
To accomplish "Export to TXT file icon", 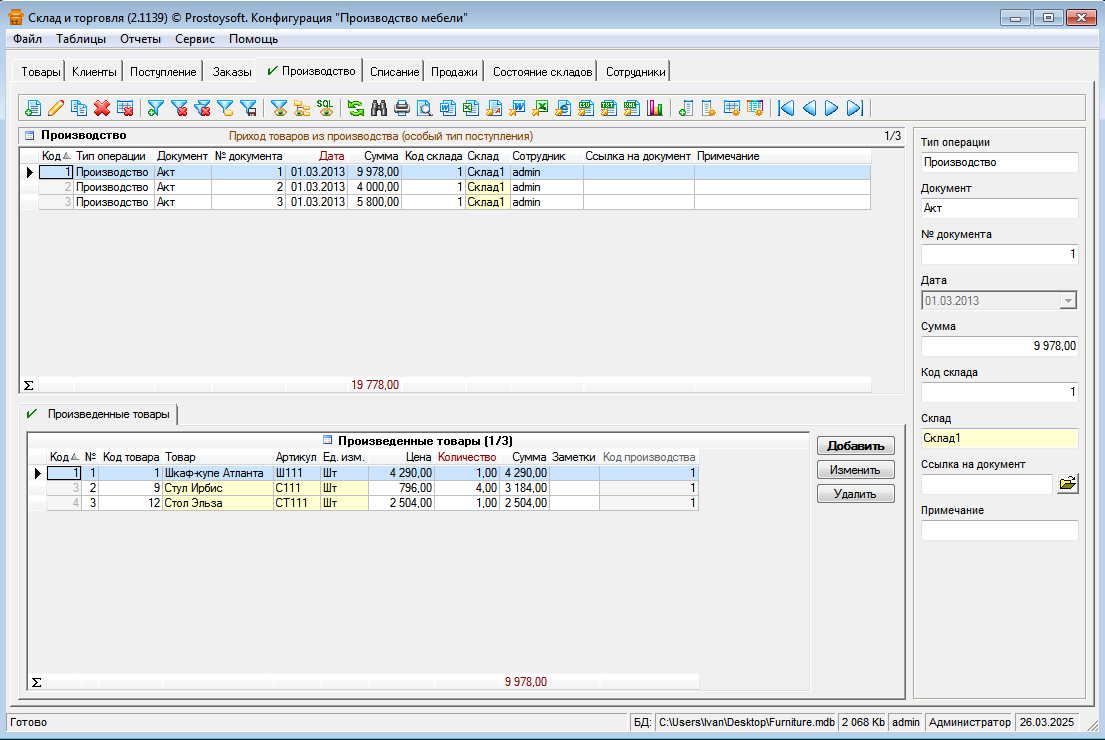I will 609,108.
